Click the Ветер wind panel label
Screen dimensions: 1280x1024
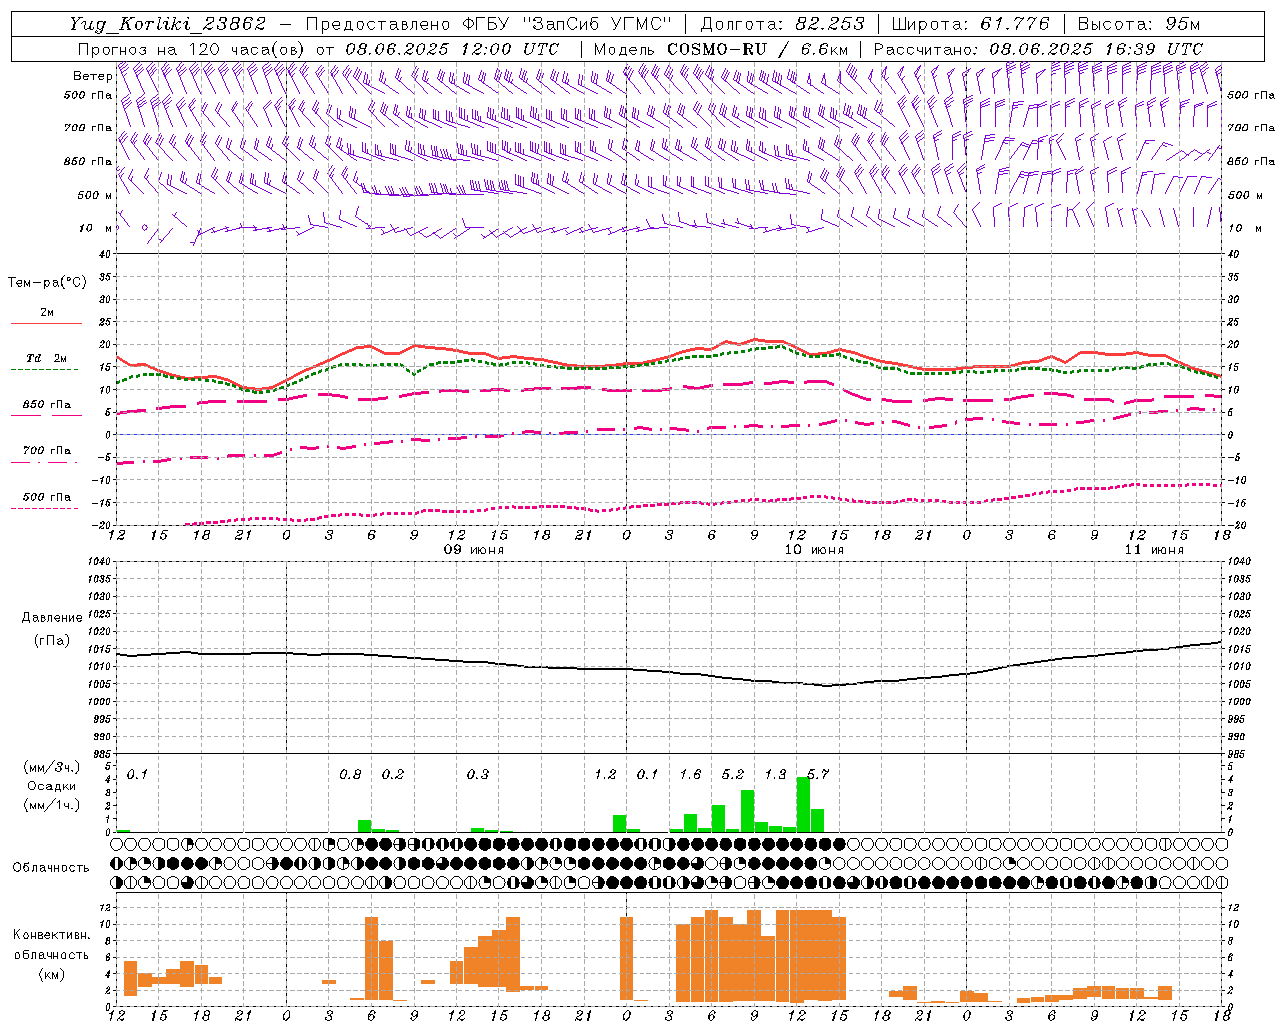[x=93, y=76]
